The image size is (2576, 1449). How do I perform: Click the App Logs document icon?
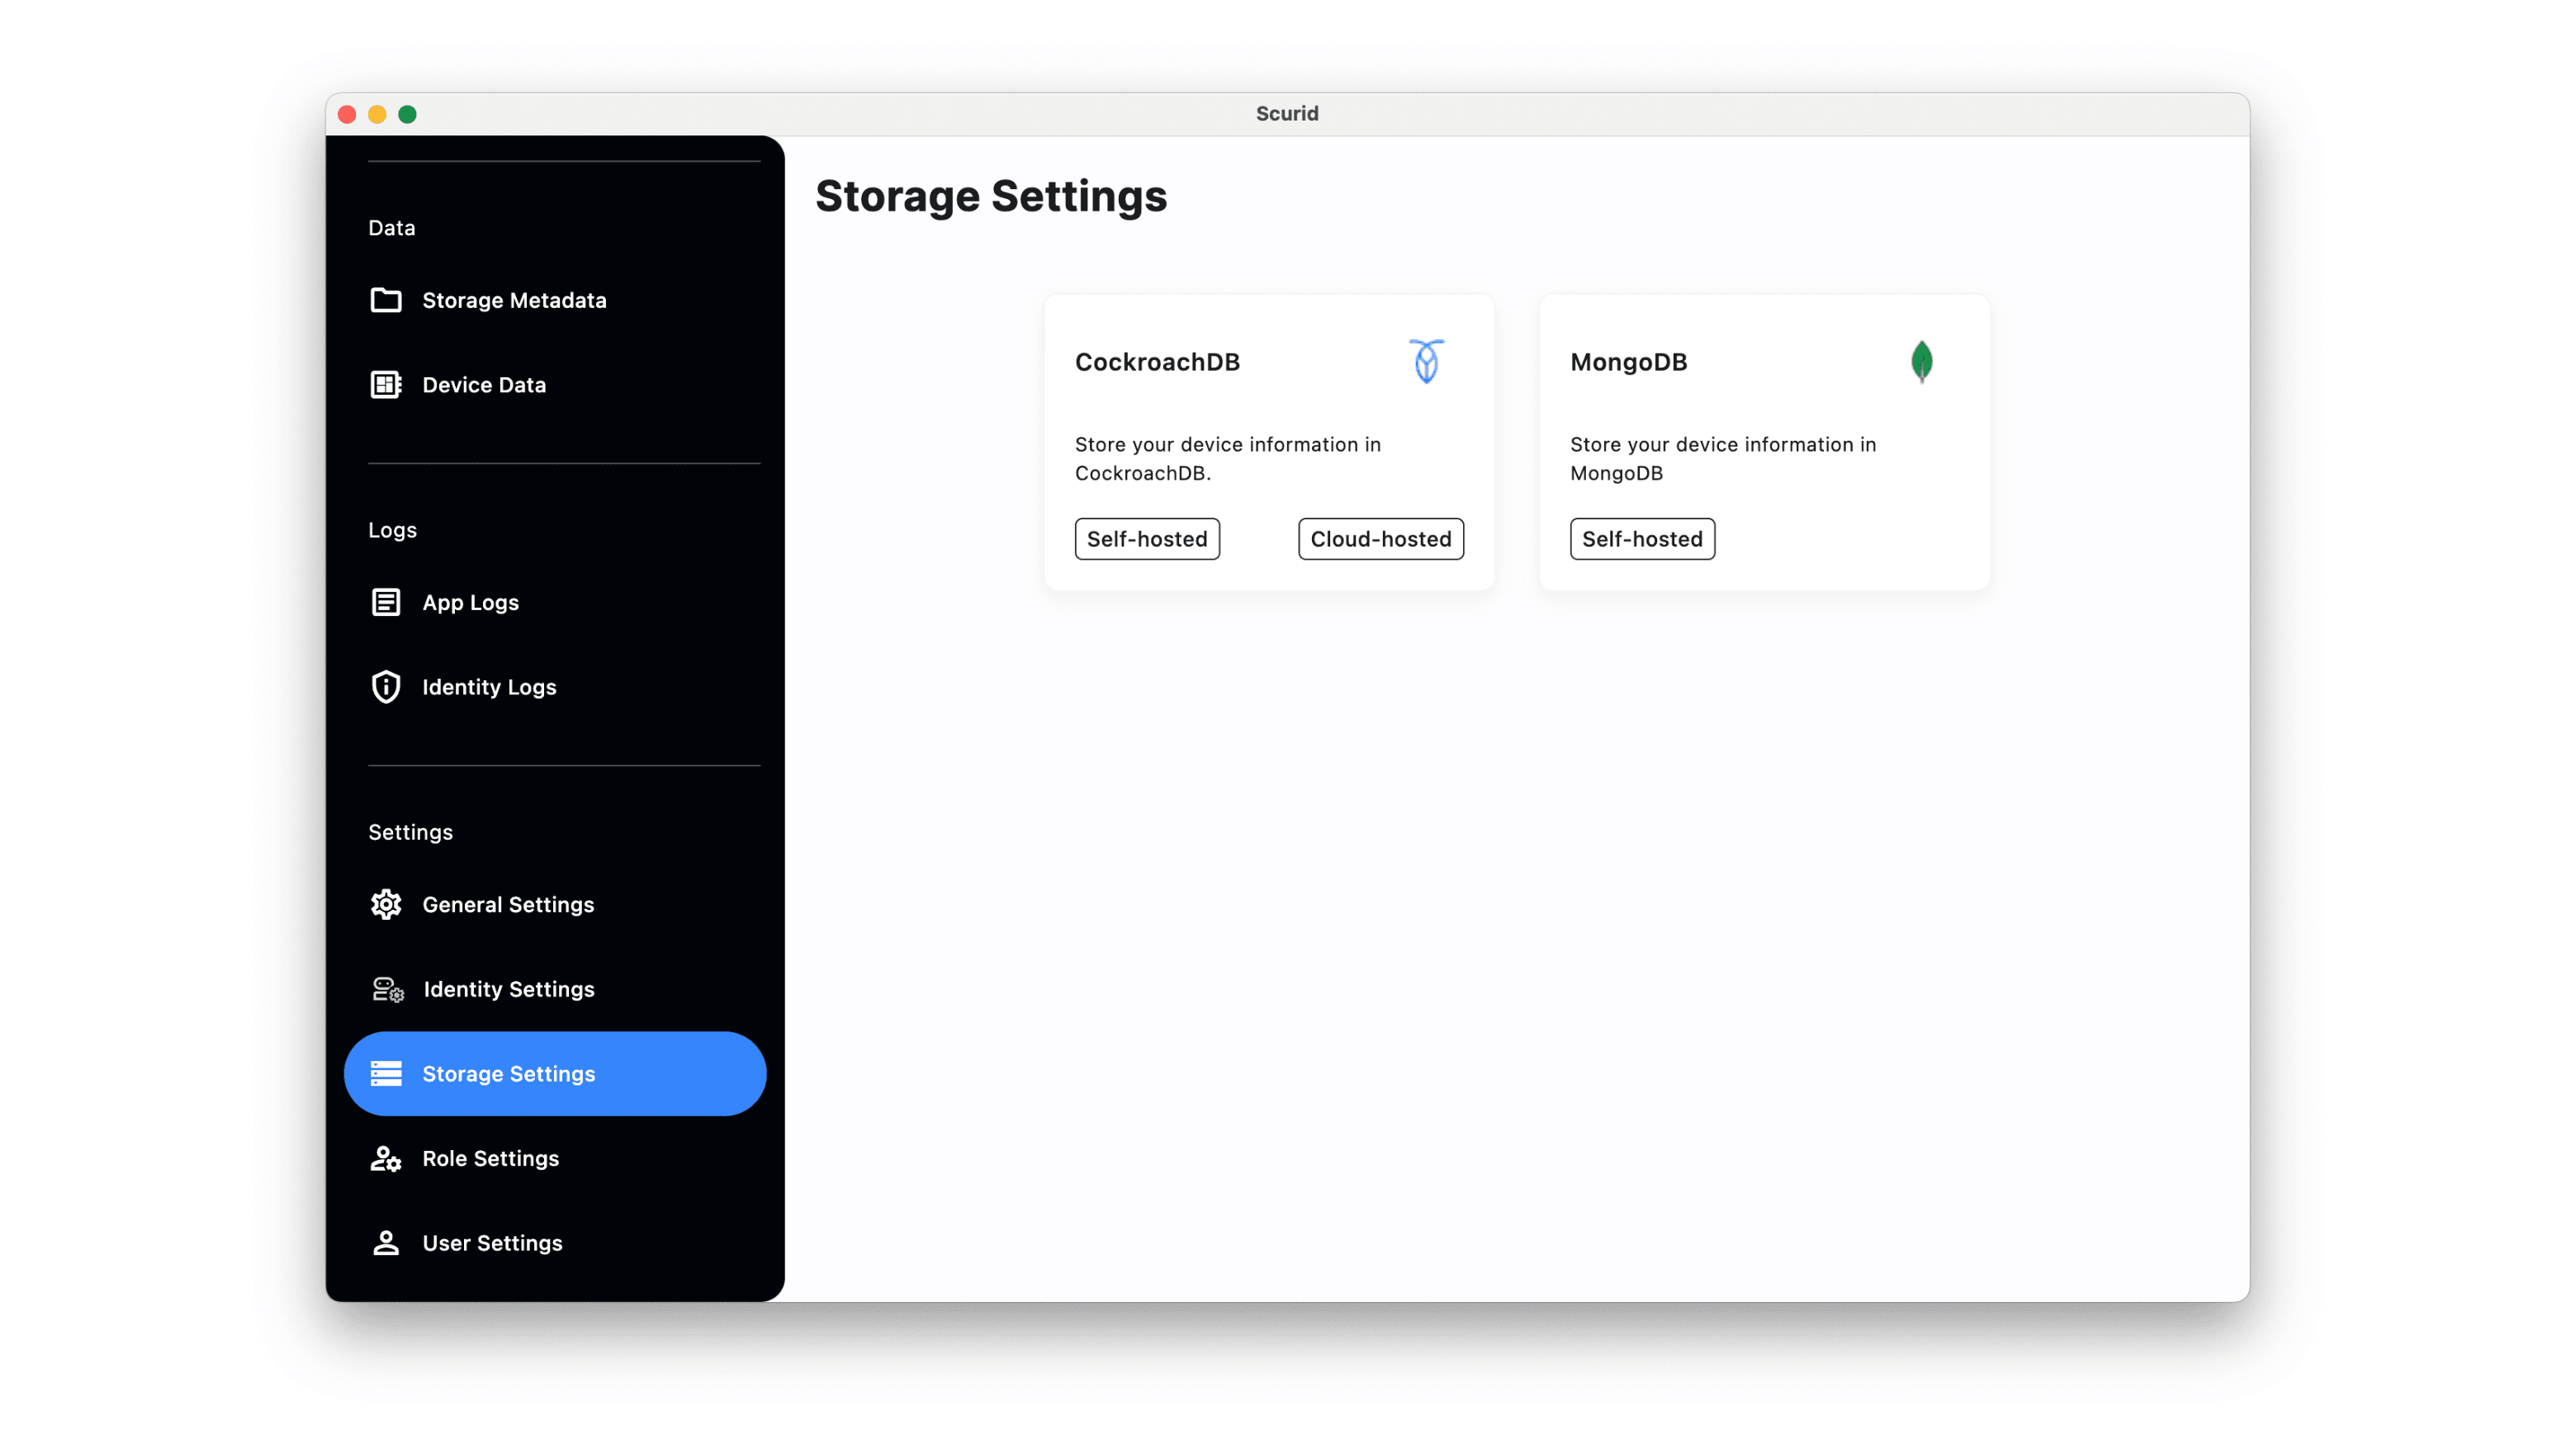tap(386, 602)
